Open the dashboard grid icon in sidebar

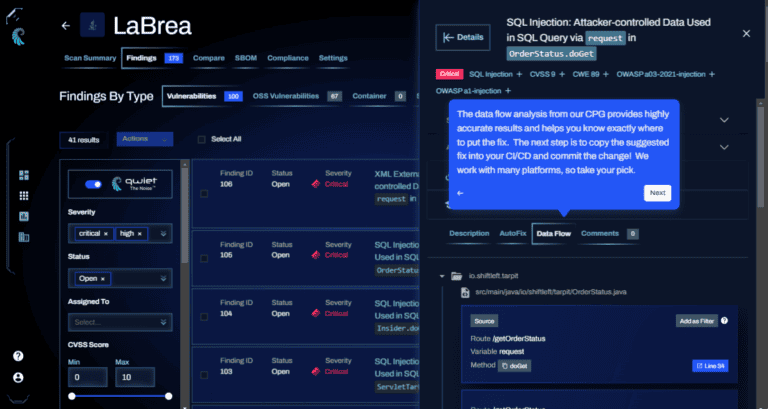pyautogui.click(x=24, y=175)
